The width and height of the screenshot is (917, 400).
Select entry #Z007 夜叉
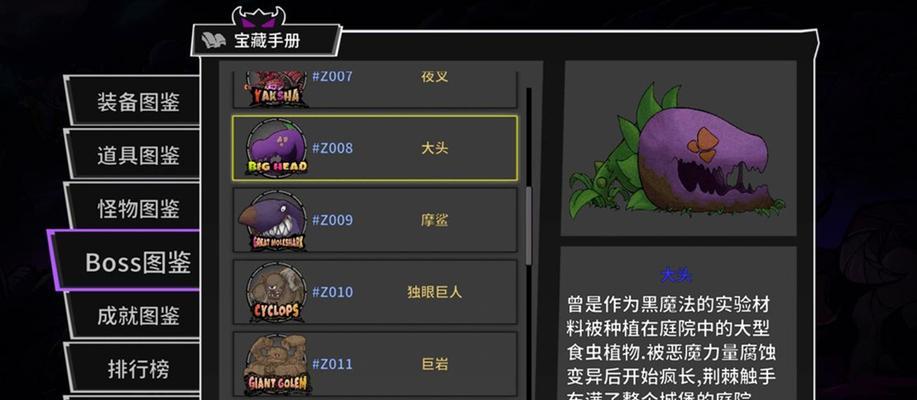(x=375, y=89)
